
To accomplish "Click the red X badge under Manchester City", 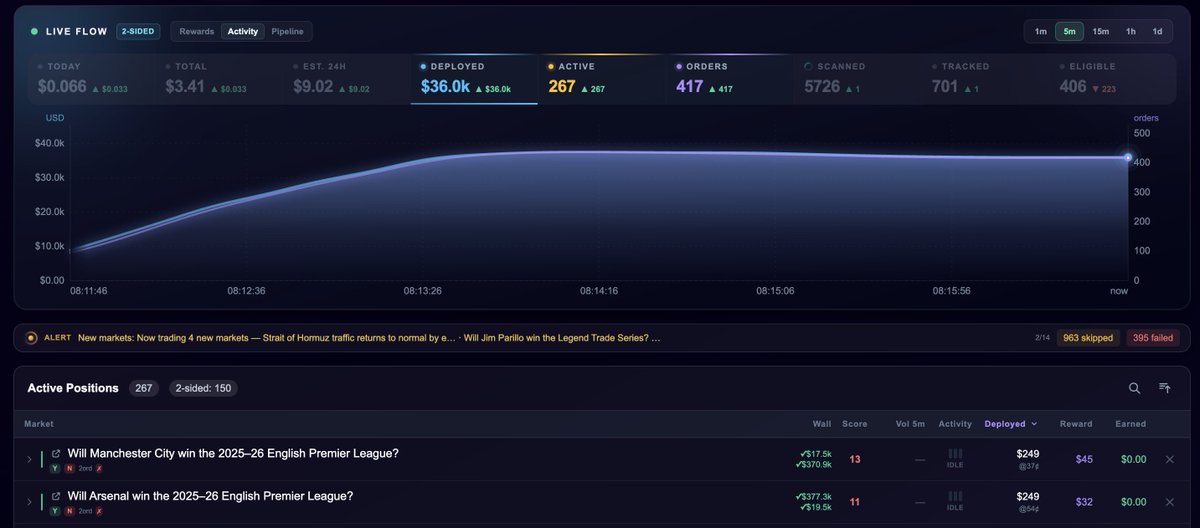I will pos(99,468).
